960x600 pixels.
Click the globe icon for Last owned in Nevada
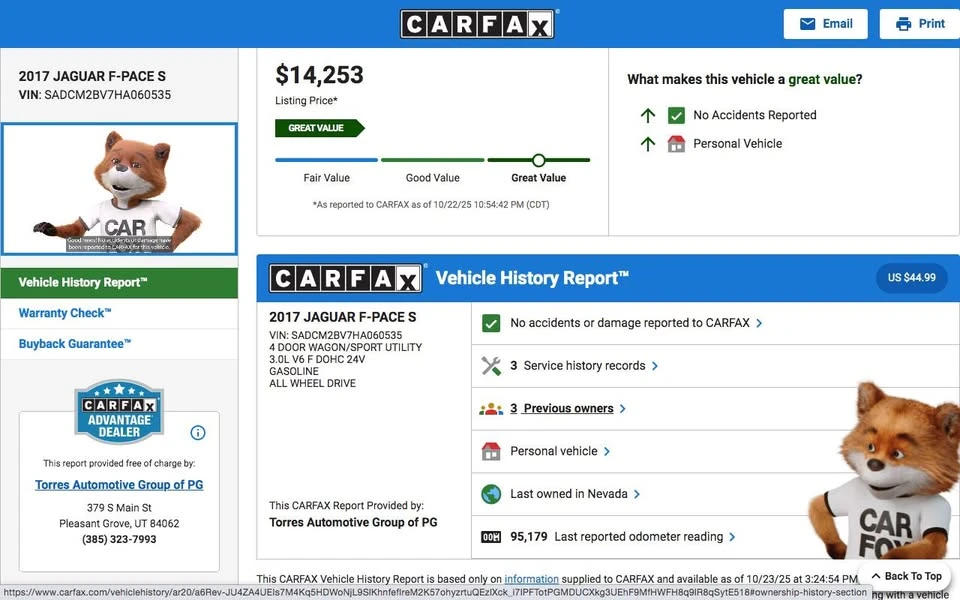click(491, 494)
